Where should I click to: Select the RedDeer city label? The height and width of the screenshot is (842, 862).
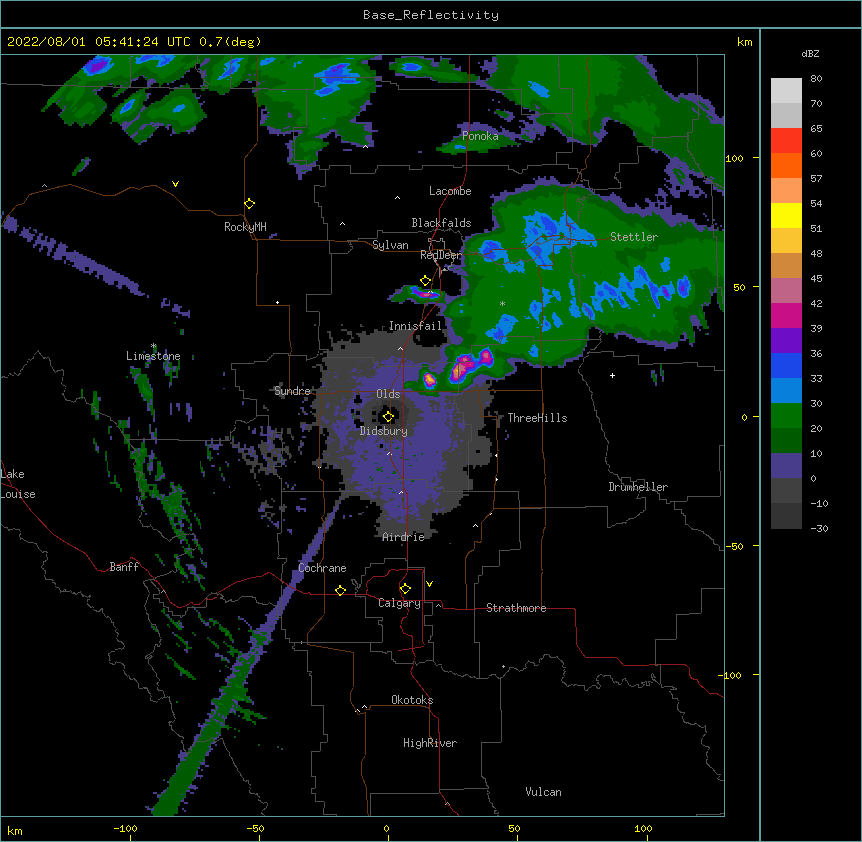pos(441,255)
